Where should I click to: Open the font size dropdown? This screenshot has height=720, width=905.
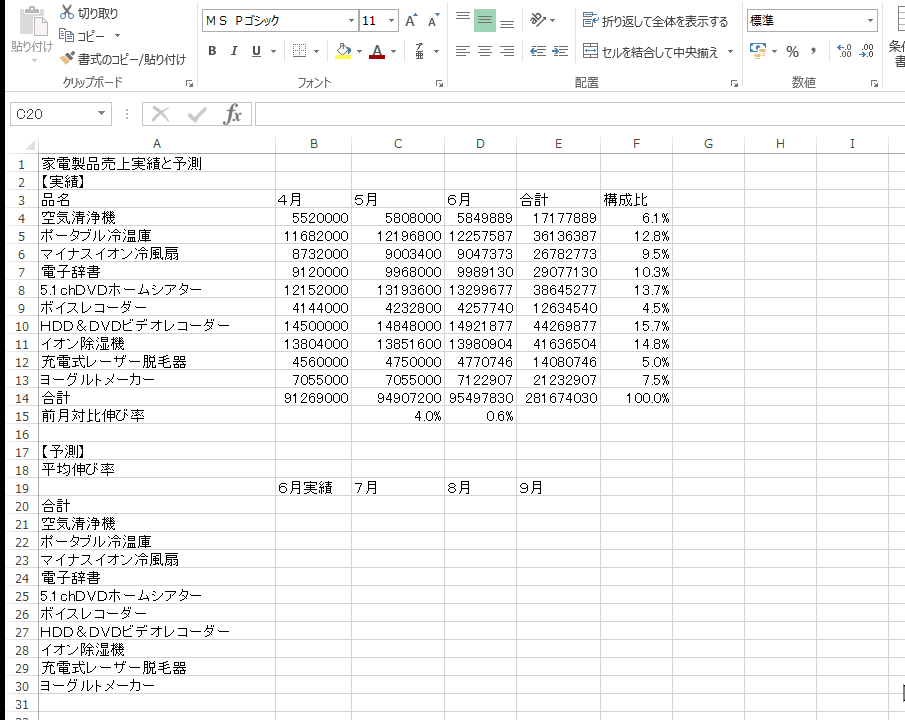[x=391, y=21]
